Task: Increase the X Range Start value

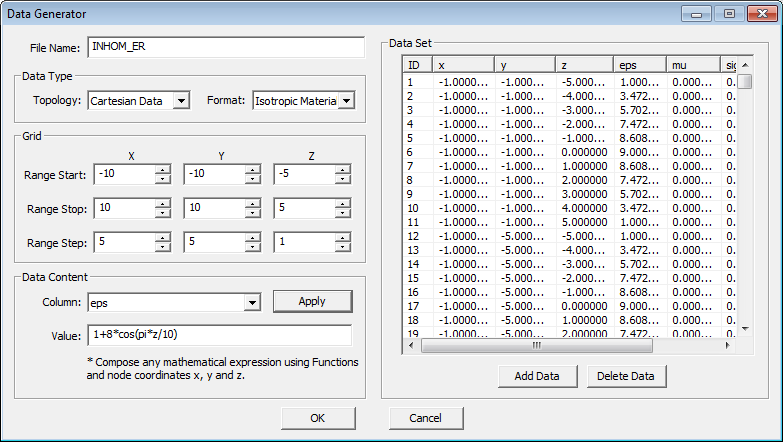Action: (162, 170)
